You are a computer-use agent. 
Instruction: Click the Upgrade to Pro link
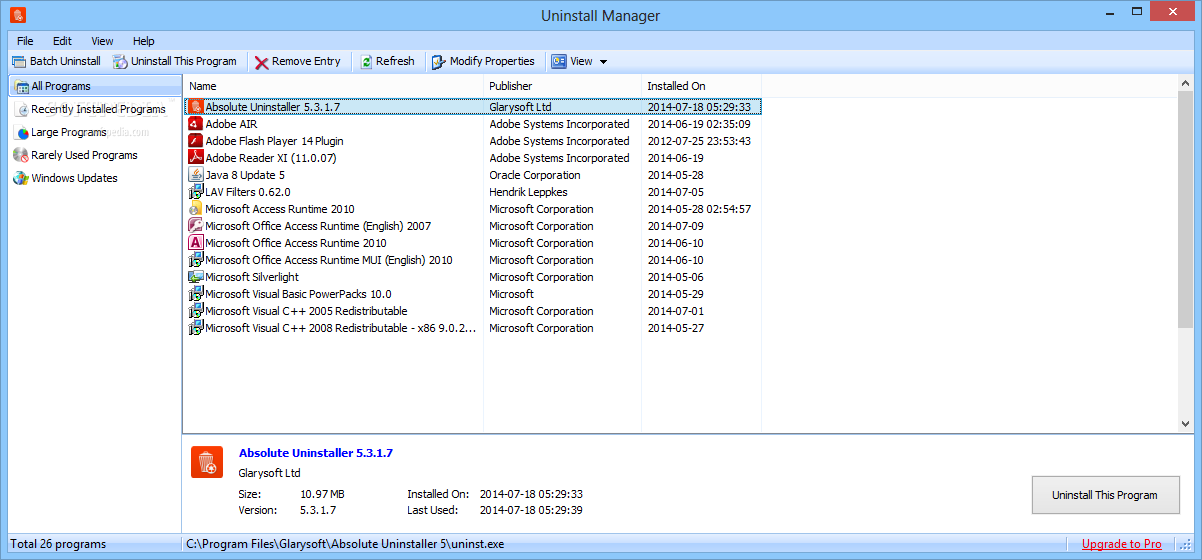pyautogui.click(x=1122, y=544)
